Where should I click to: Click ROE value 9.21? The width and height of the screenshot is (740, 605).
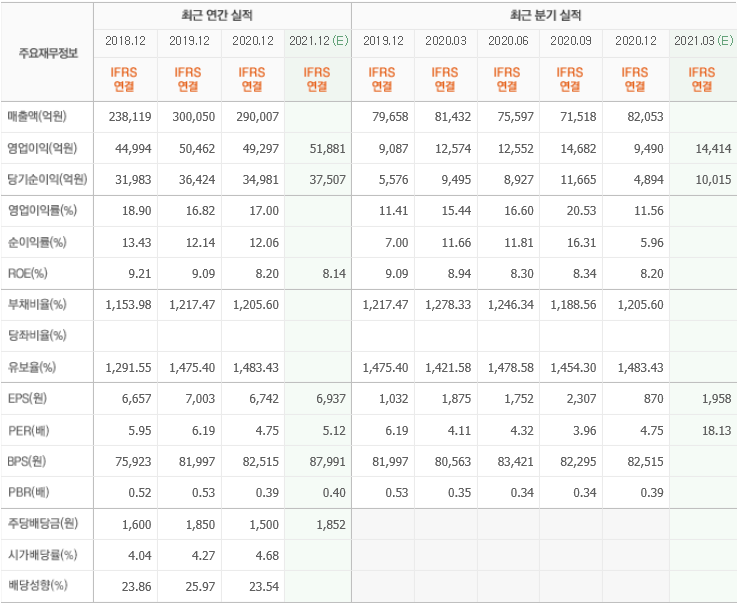tap(140, 274)
